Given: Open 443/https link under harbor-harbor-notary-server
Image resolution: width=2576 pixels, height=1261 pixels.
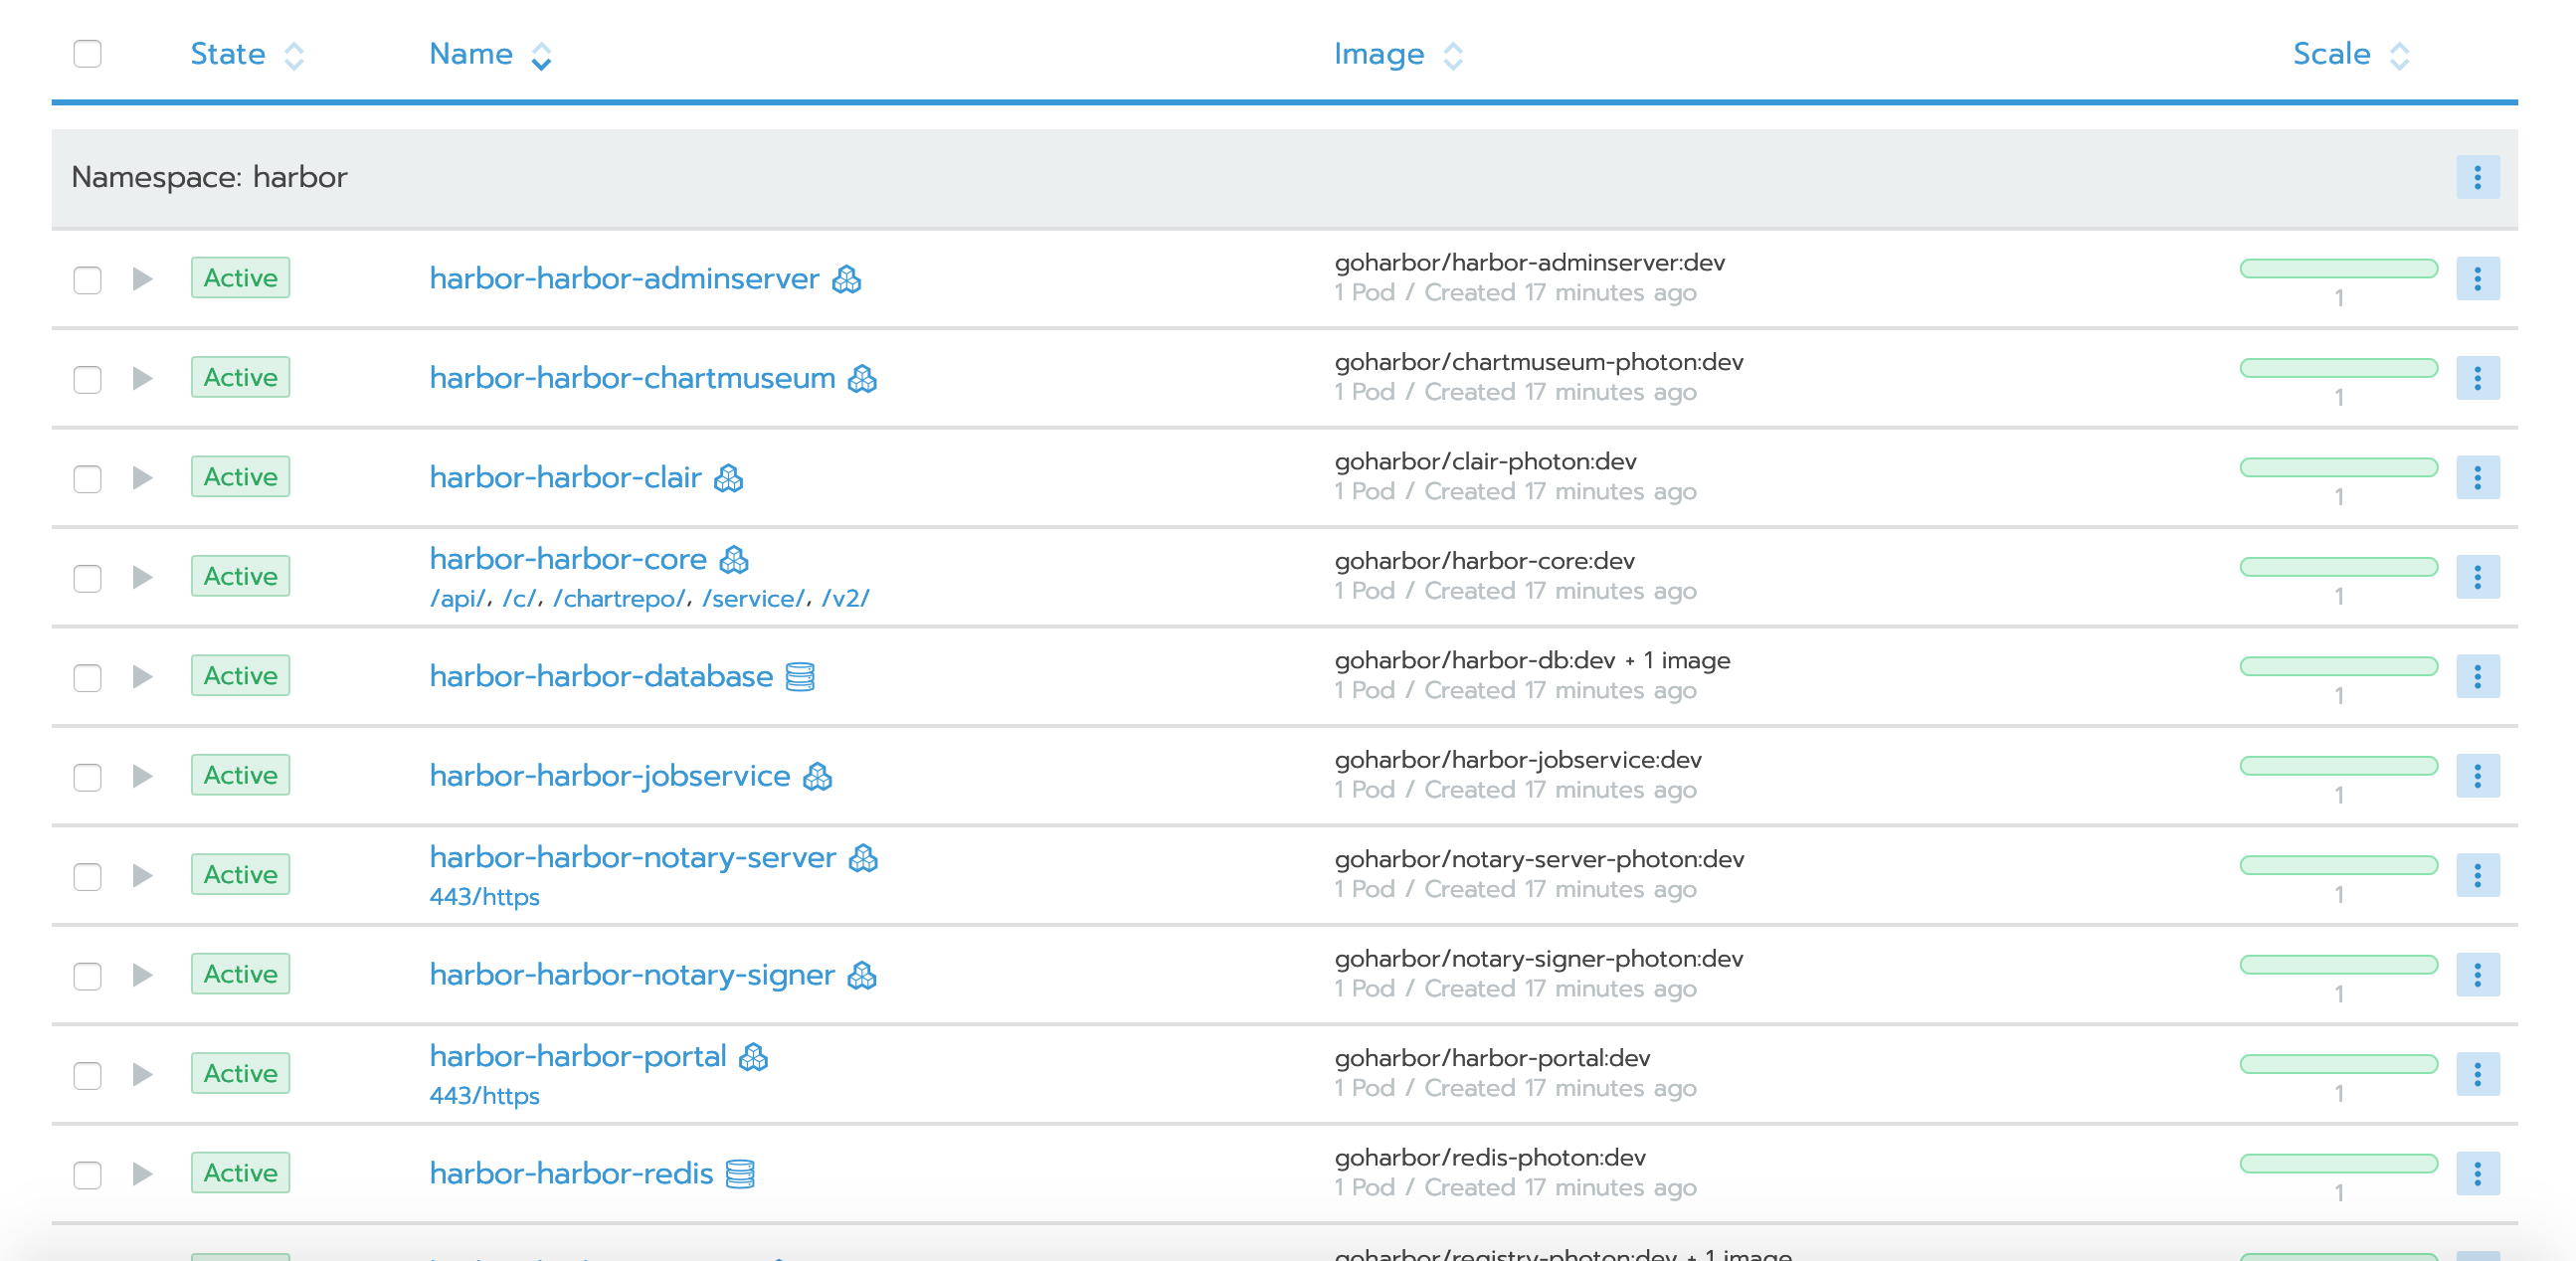Looking at the screenshot, I should pos(484,897).
